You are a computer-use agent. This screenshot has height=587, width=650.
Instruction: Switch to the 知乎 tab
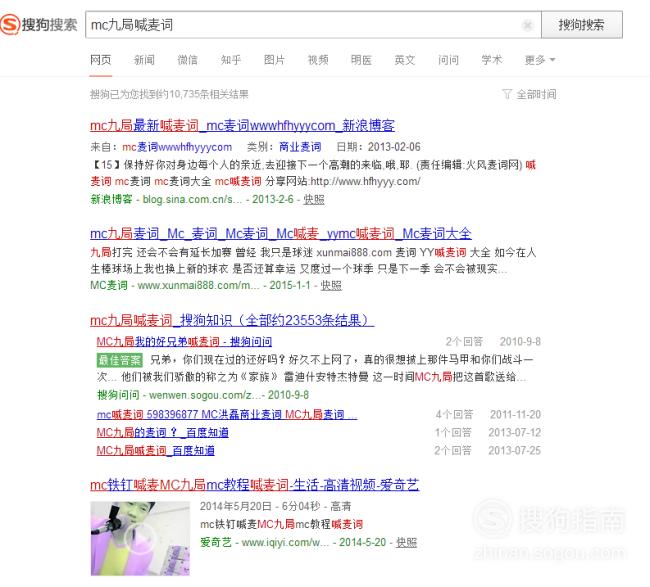(231, 60)
